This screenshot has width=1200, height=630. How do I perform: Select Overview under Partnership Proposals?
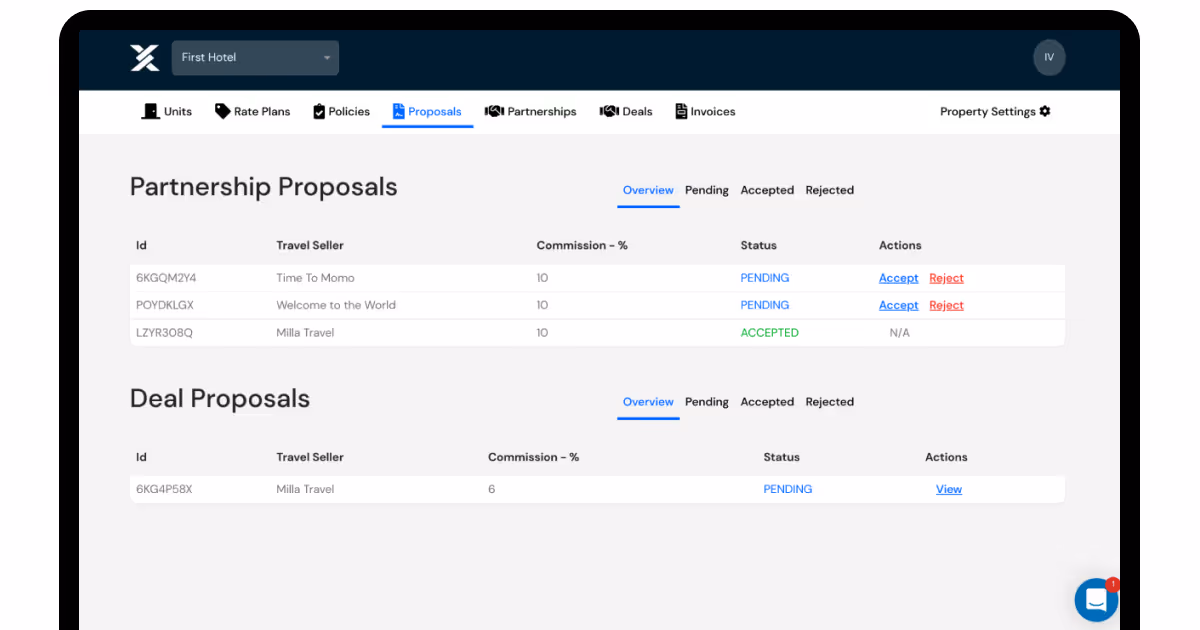648,190
